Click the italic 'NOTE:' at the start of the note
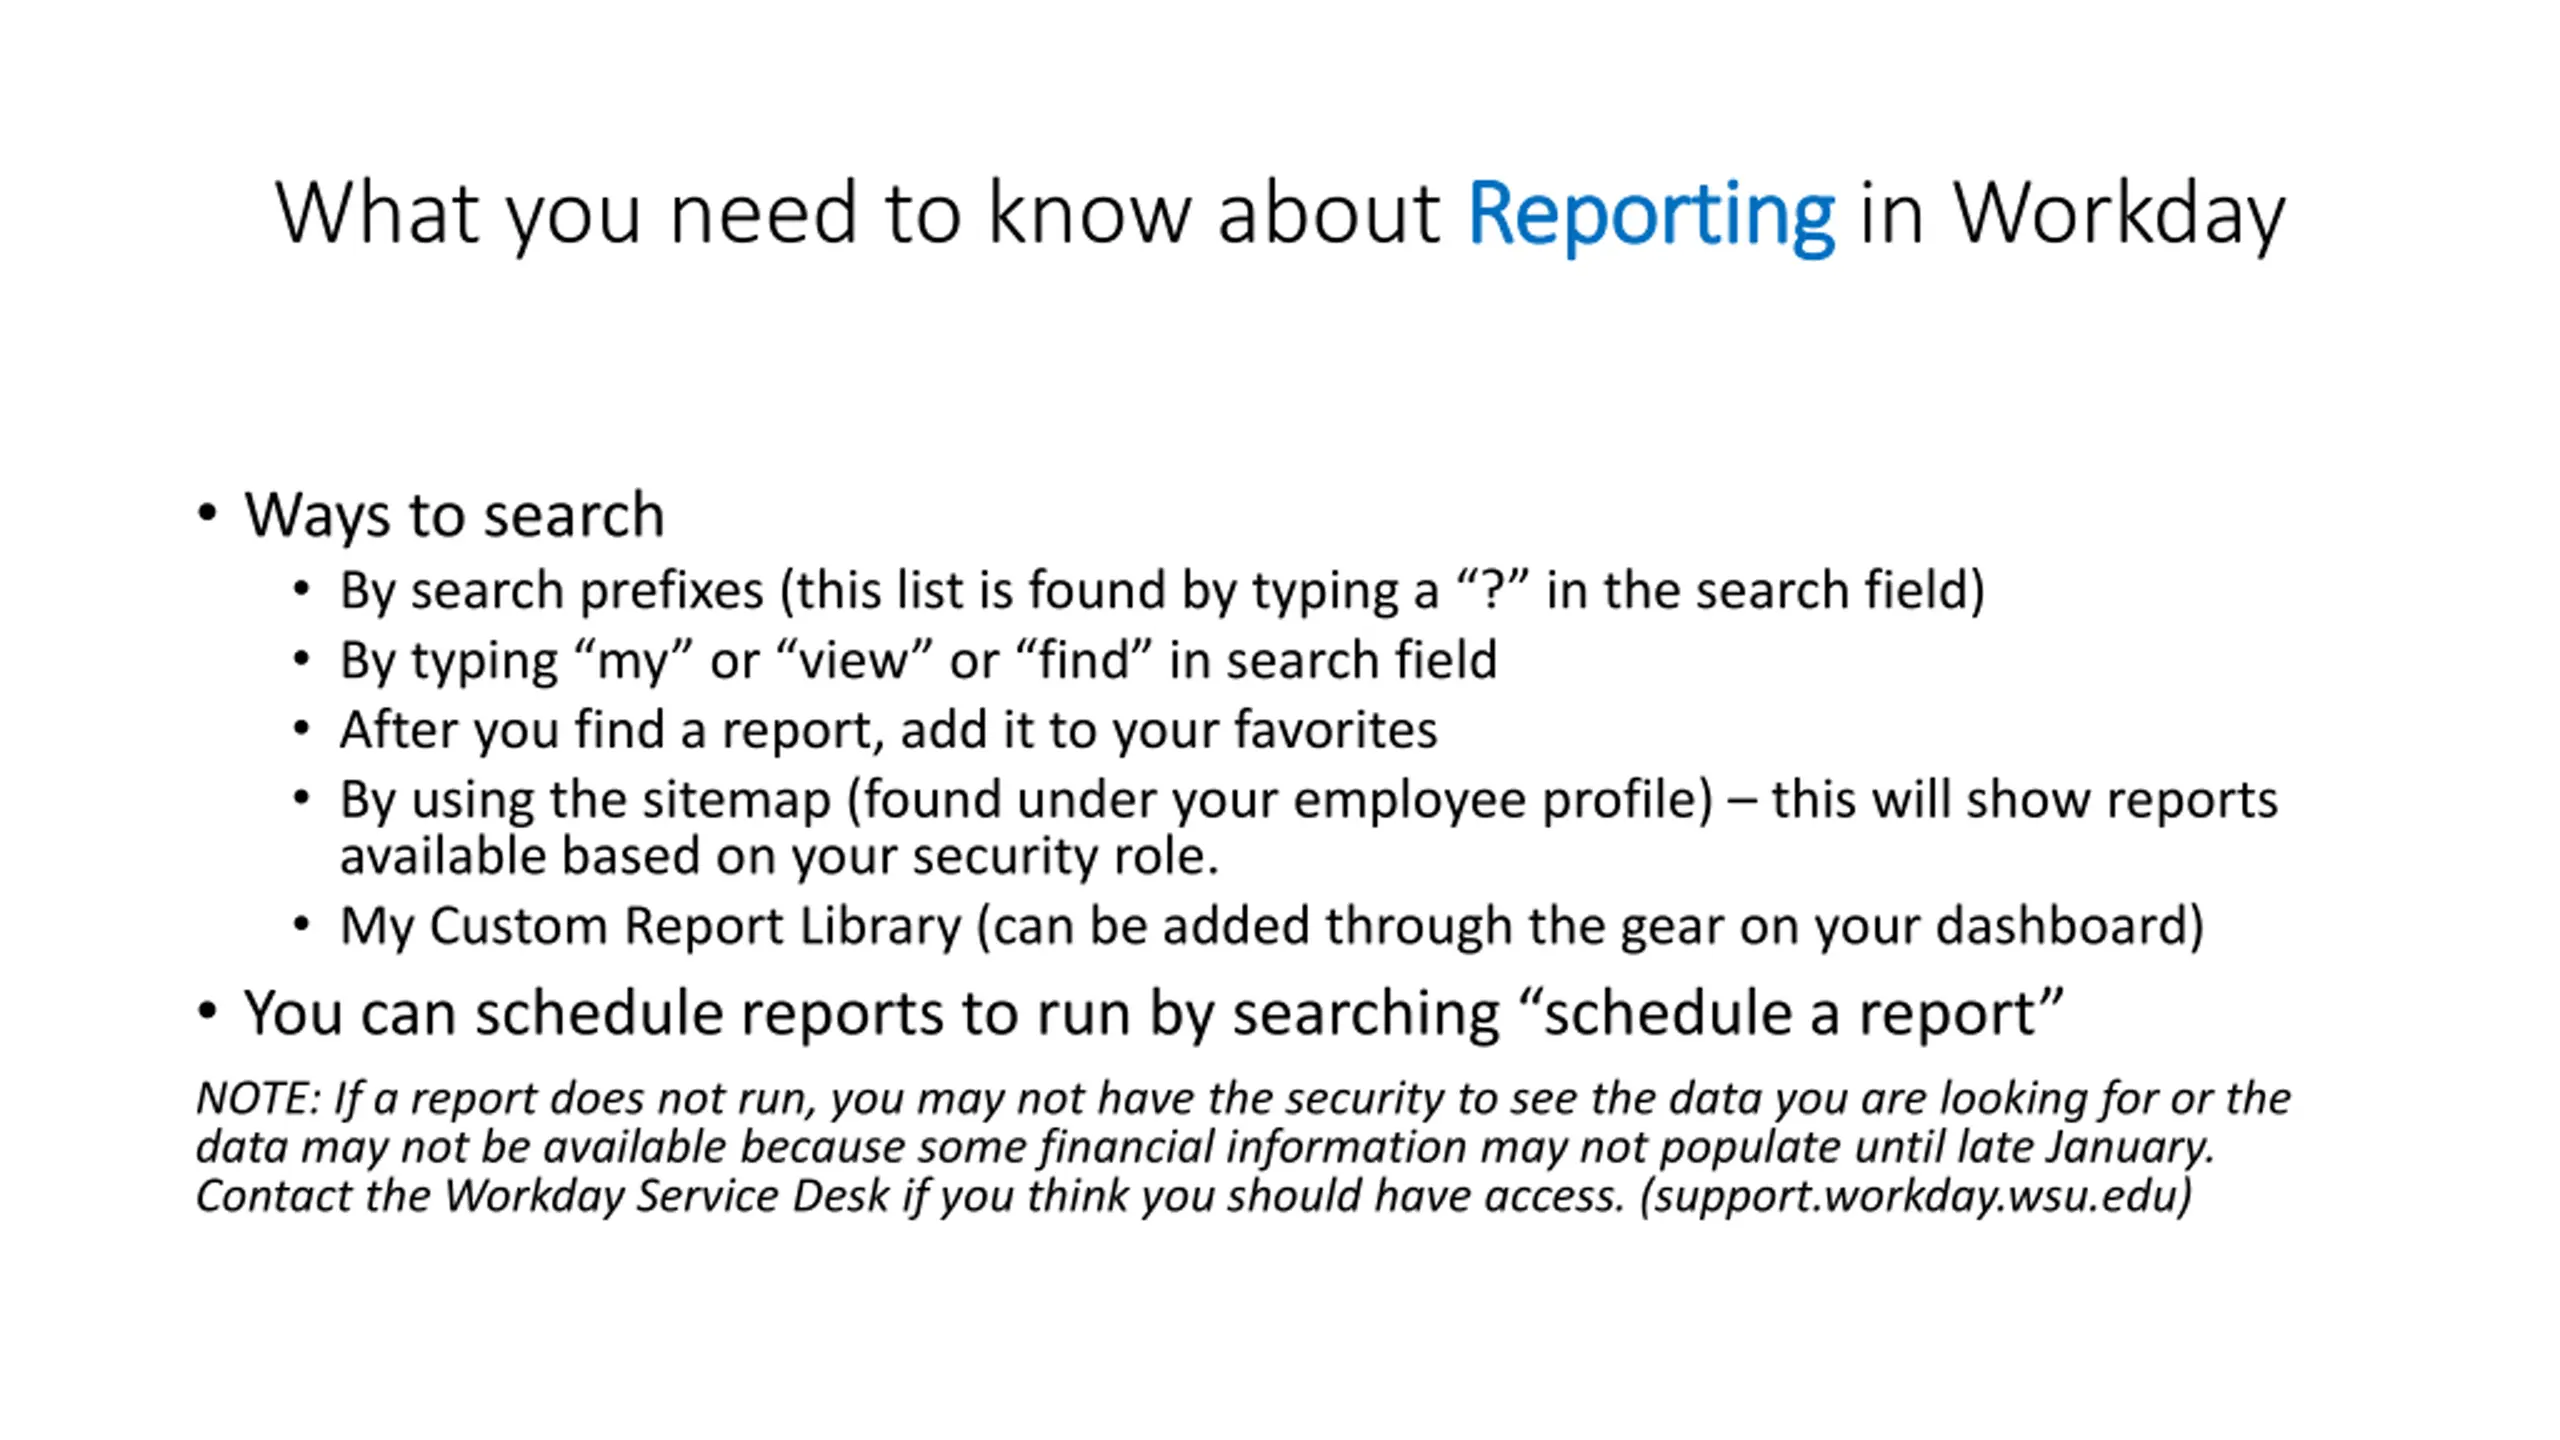This screenshot has height=1440, width=2560. 258,1098
